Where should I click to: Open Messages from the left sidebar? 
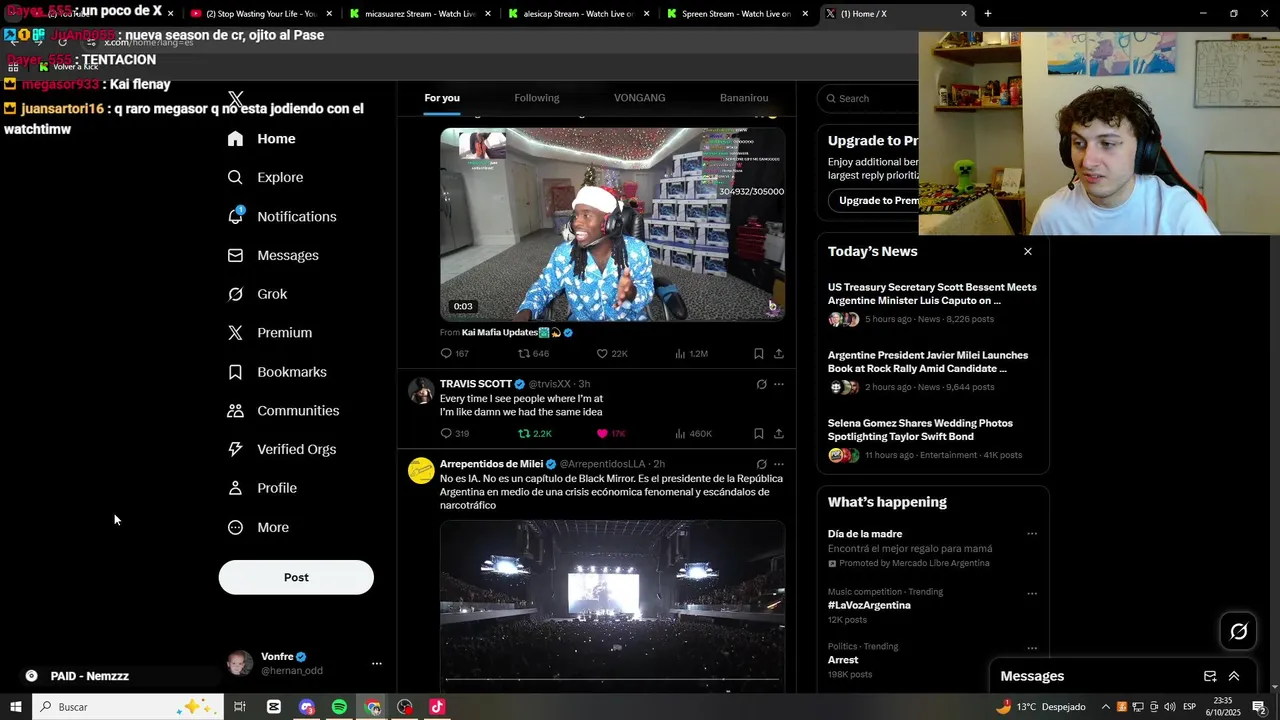[273, 255]
